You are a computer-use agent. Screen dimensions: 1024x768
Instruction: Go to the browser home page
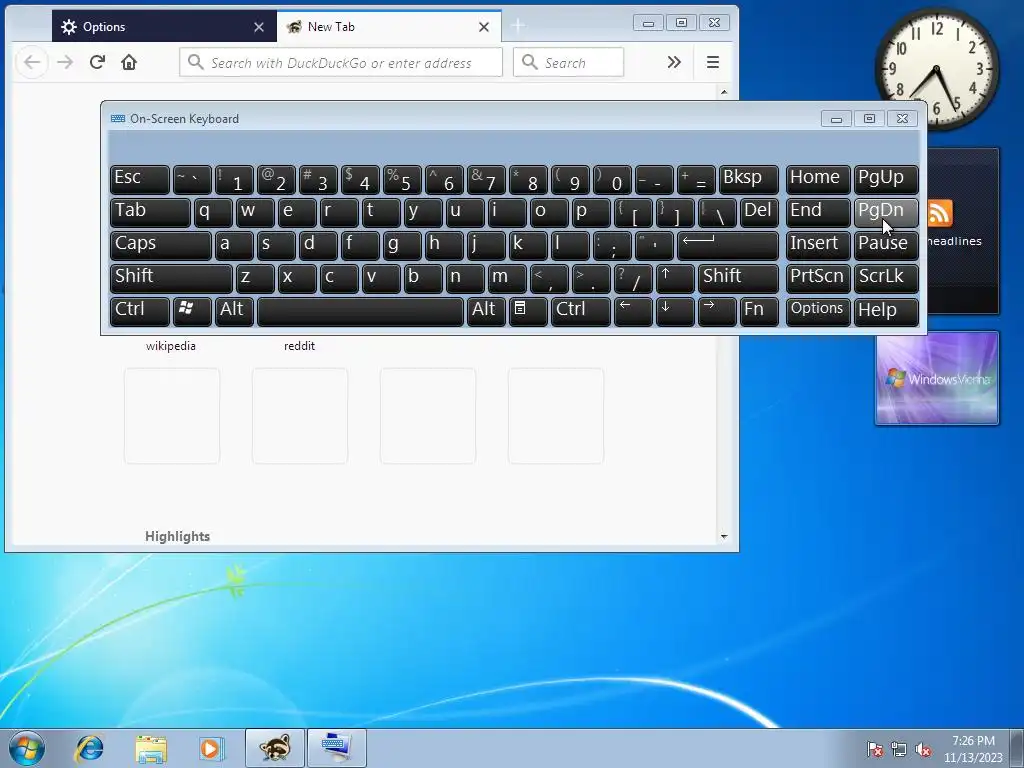tap(129, 62)
